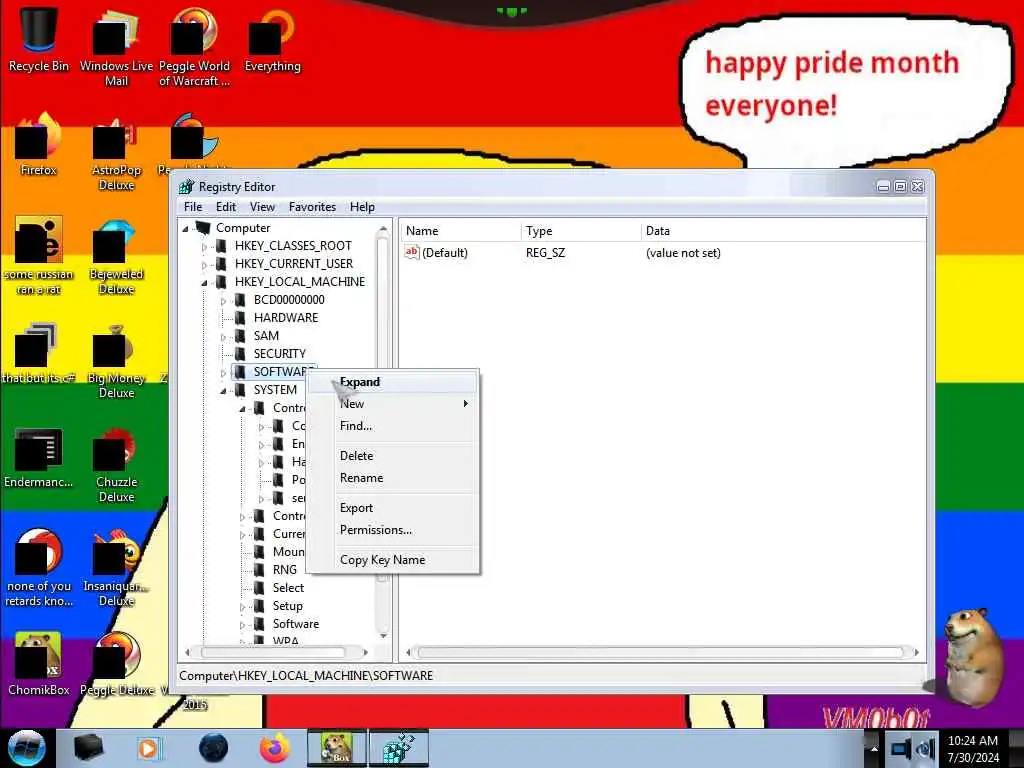Open the Help menu
This screenshot has width=1024, height=768.
coord(362,207)
